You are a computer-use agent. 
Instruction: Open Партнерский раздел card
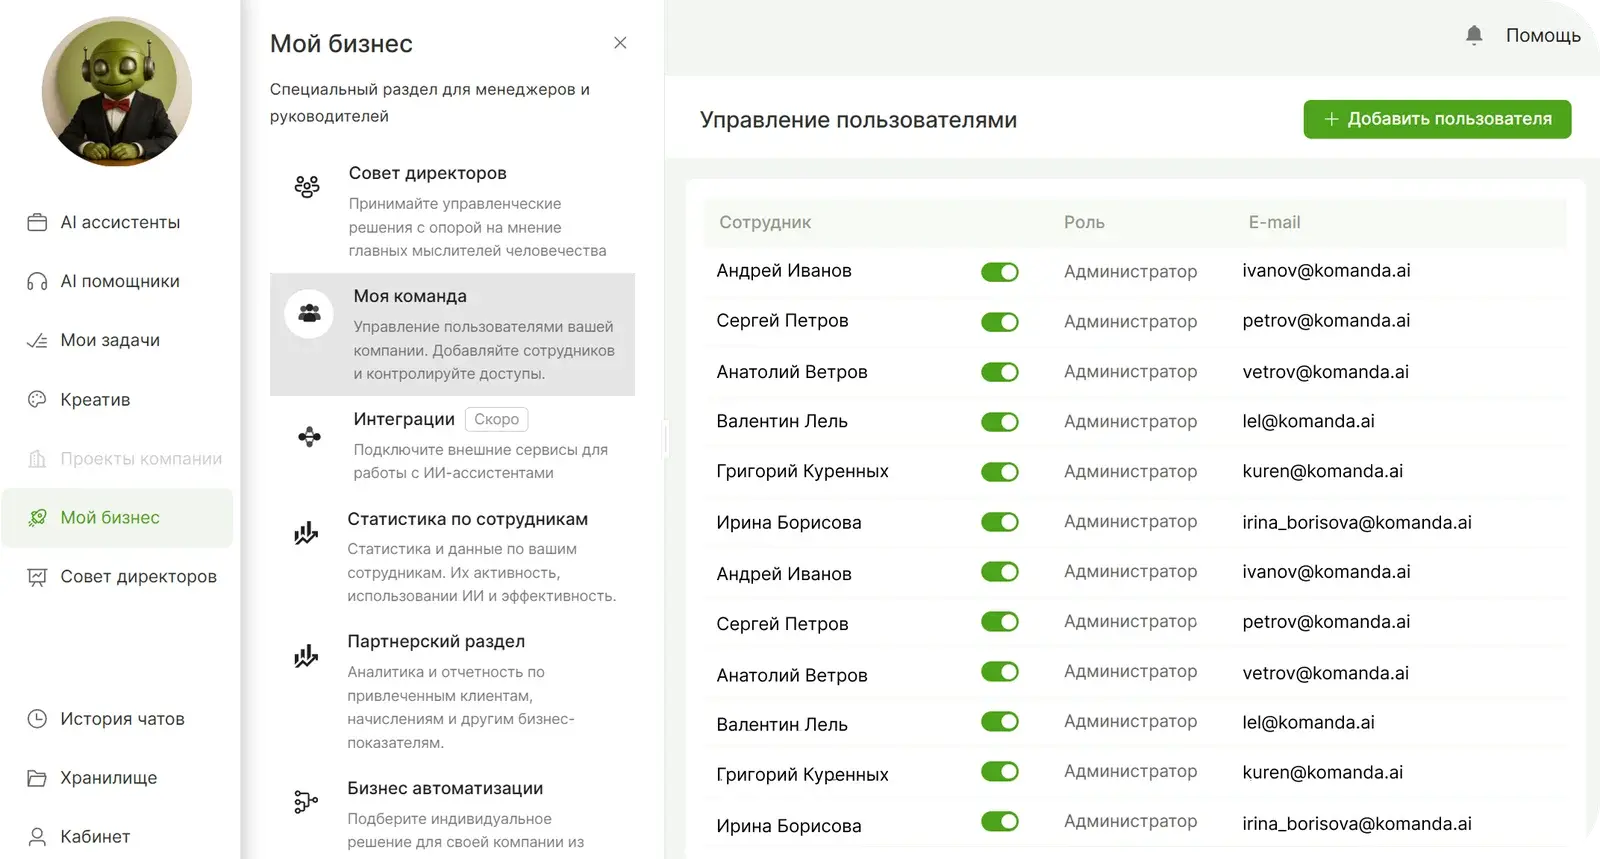pyautogui.click(x=452, y=691)
